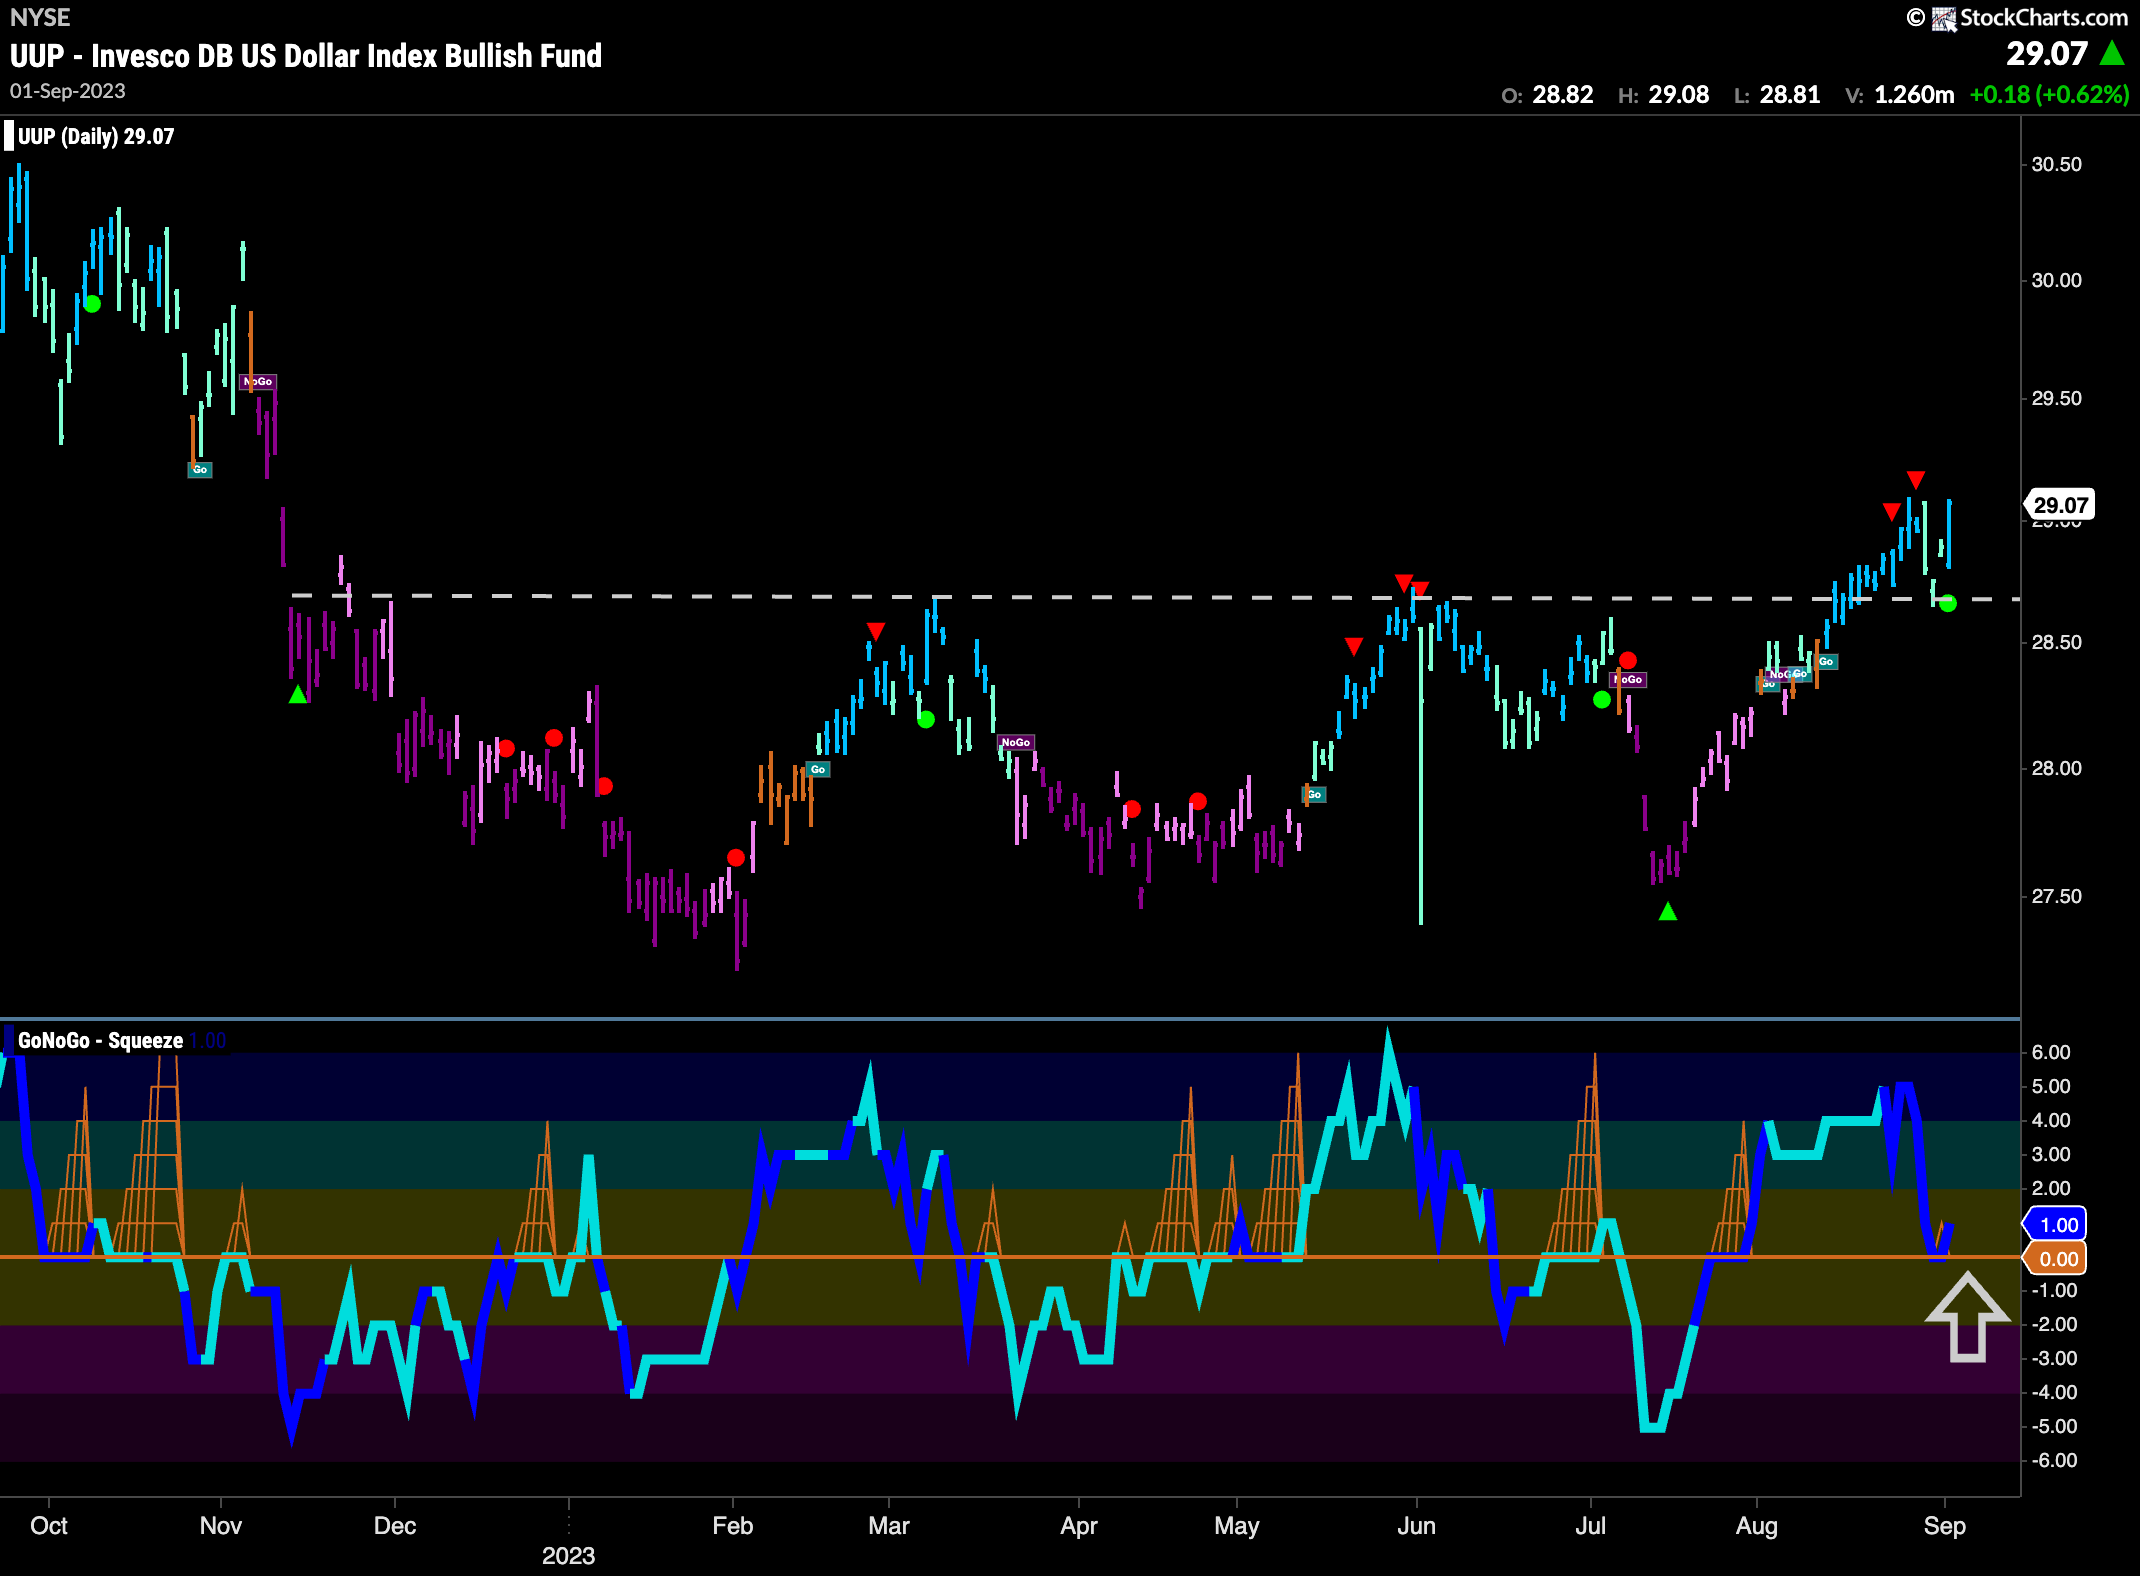Screen dimensions: 2140x1576
Task: Click the Jul label on time axis
Action: 1590,1525
